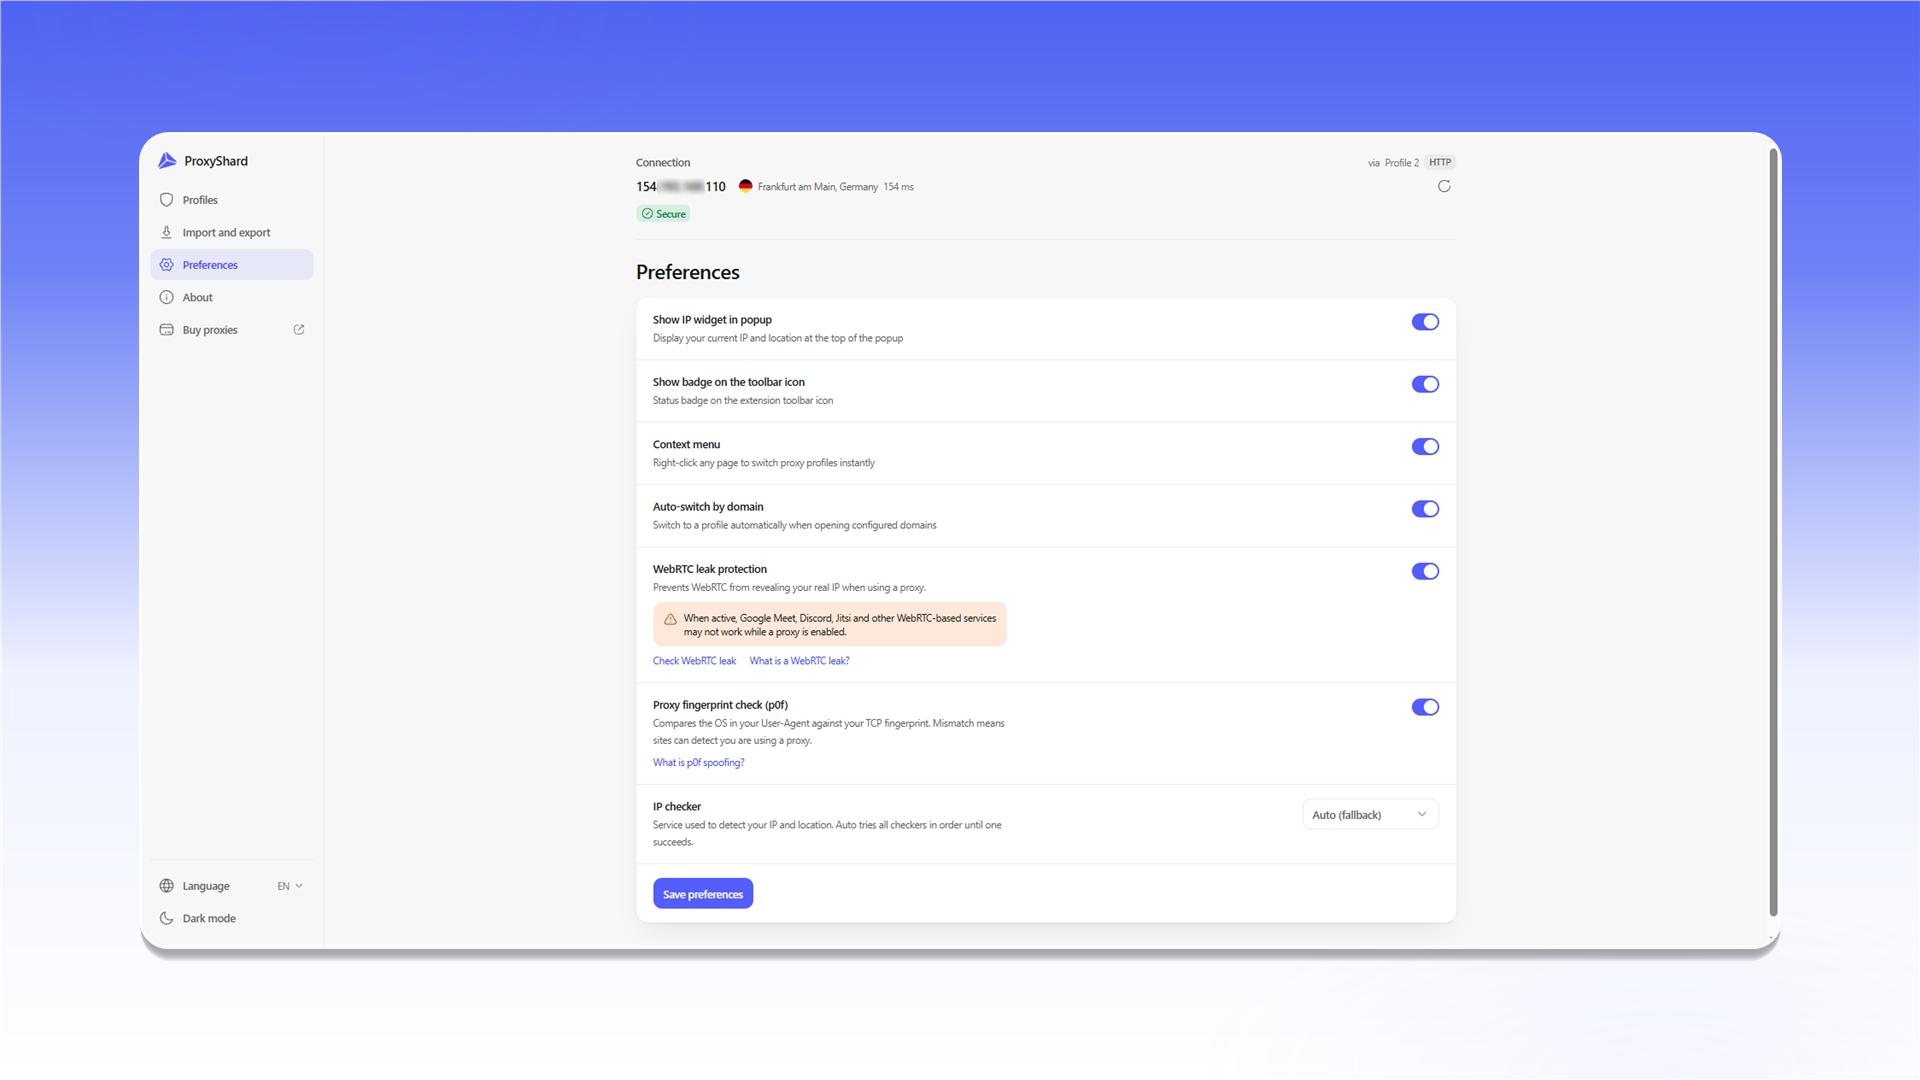This screenshot has width=1920, height=1080.
Task: Switch on Dark mode
Action: [231, 918]
